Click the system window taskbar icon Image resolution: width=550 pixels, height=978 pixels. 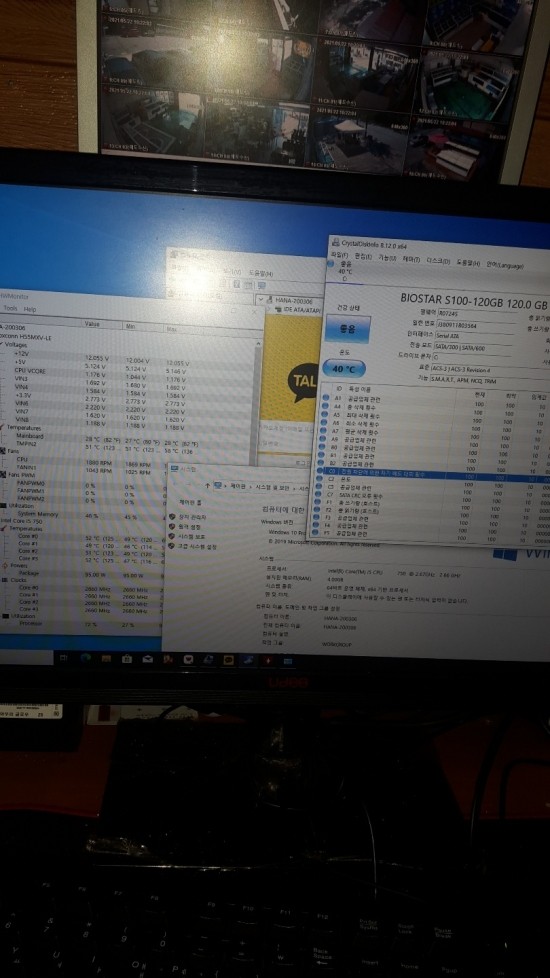coord(288,660)
